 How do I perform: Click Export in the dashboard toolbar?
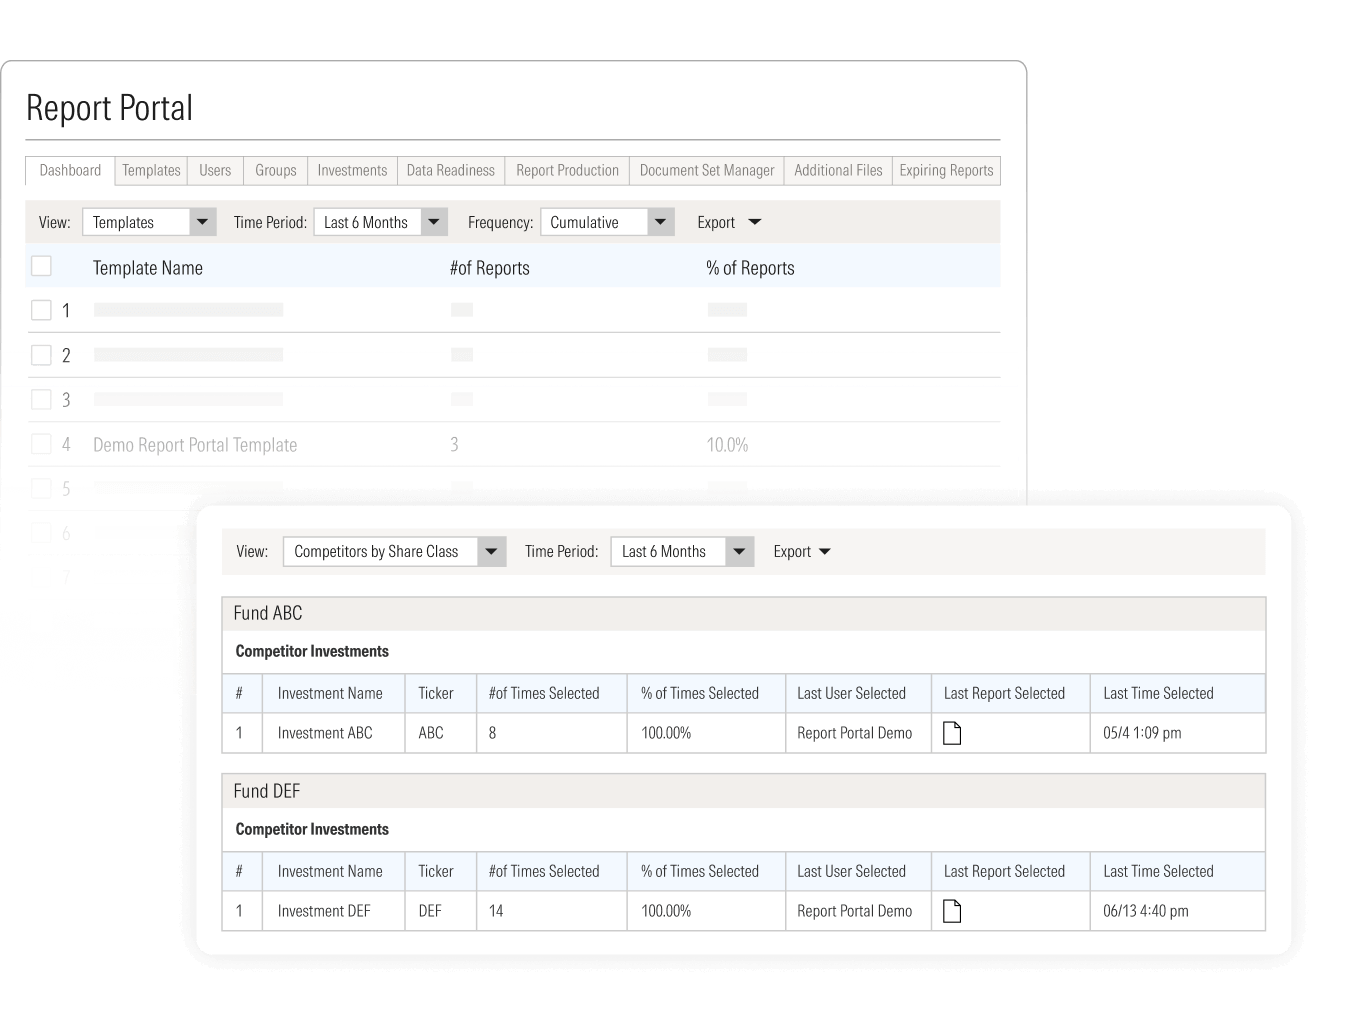[x=728, y=222]
